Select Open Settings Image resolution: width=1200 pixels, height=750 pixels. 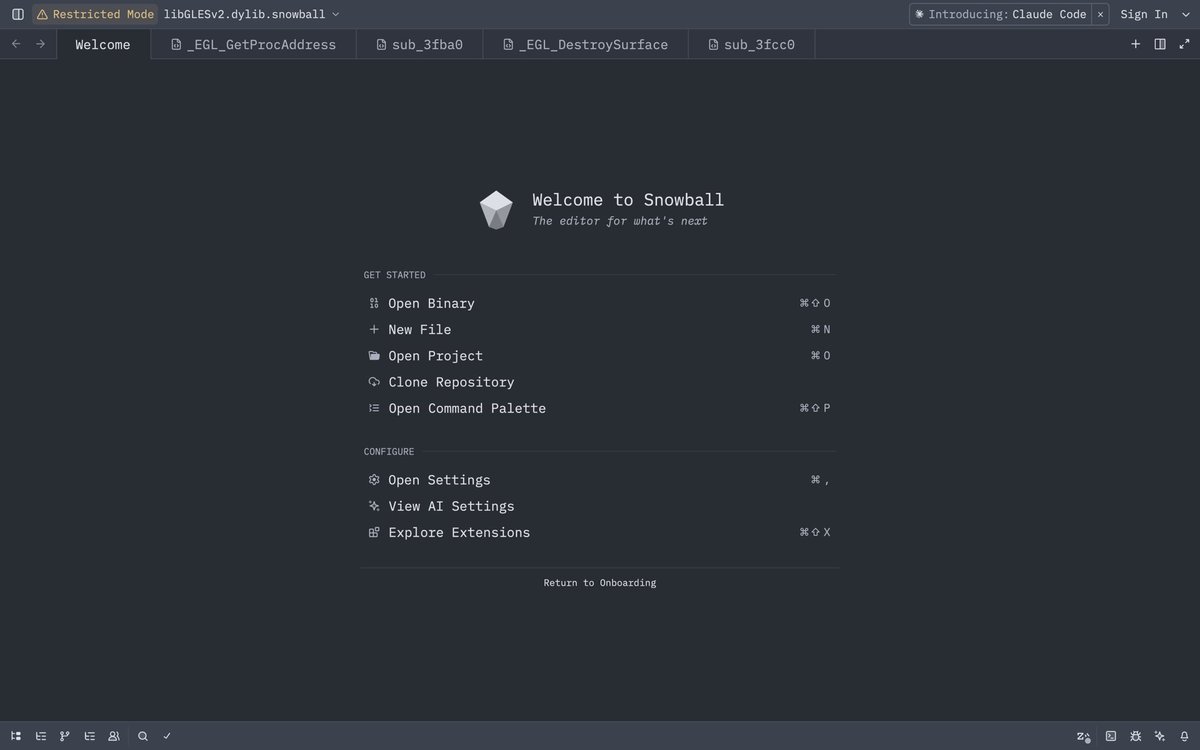click(x=600, y=480)
